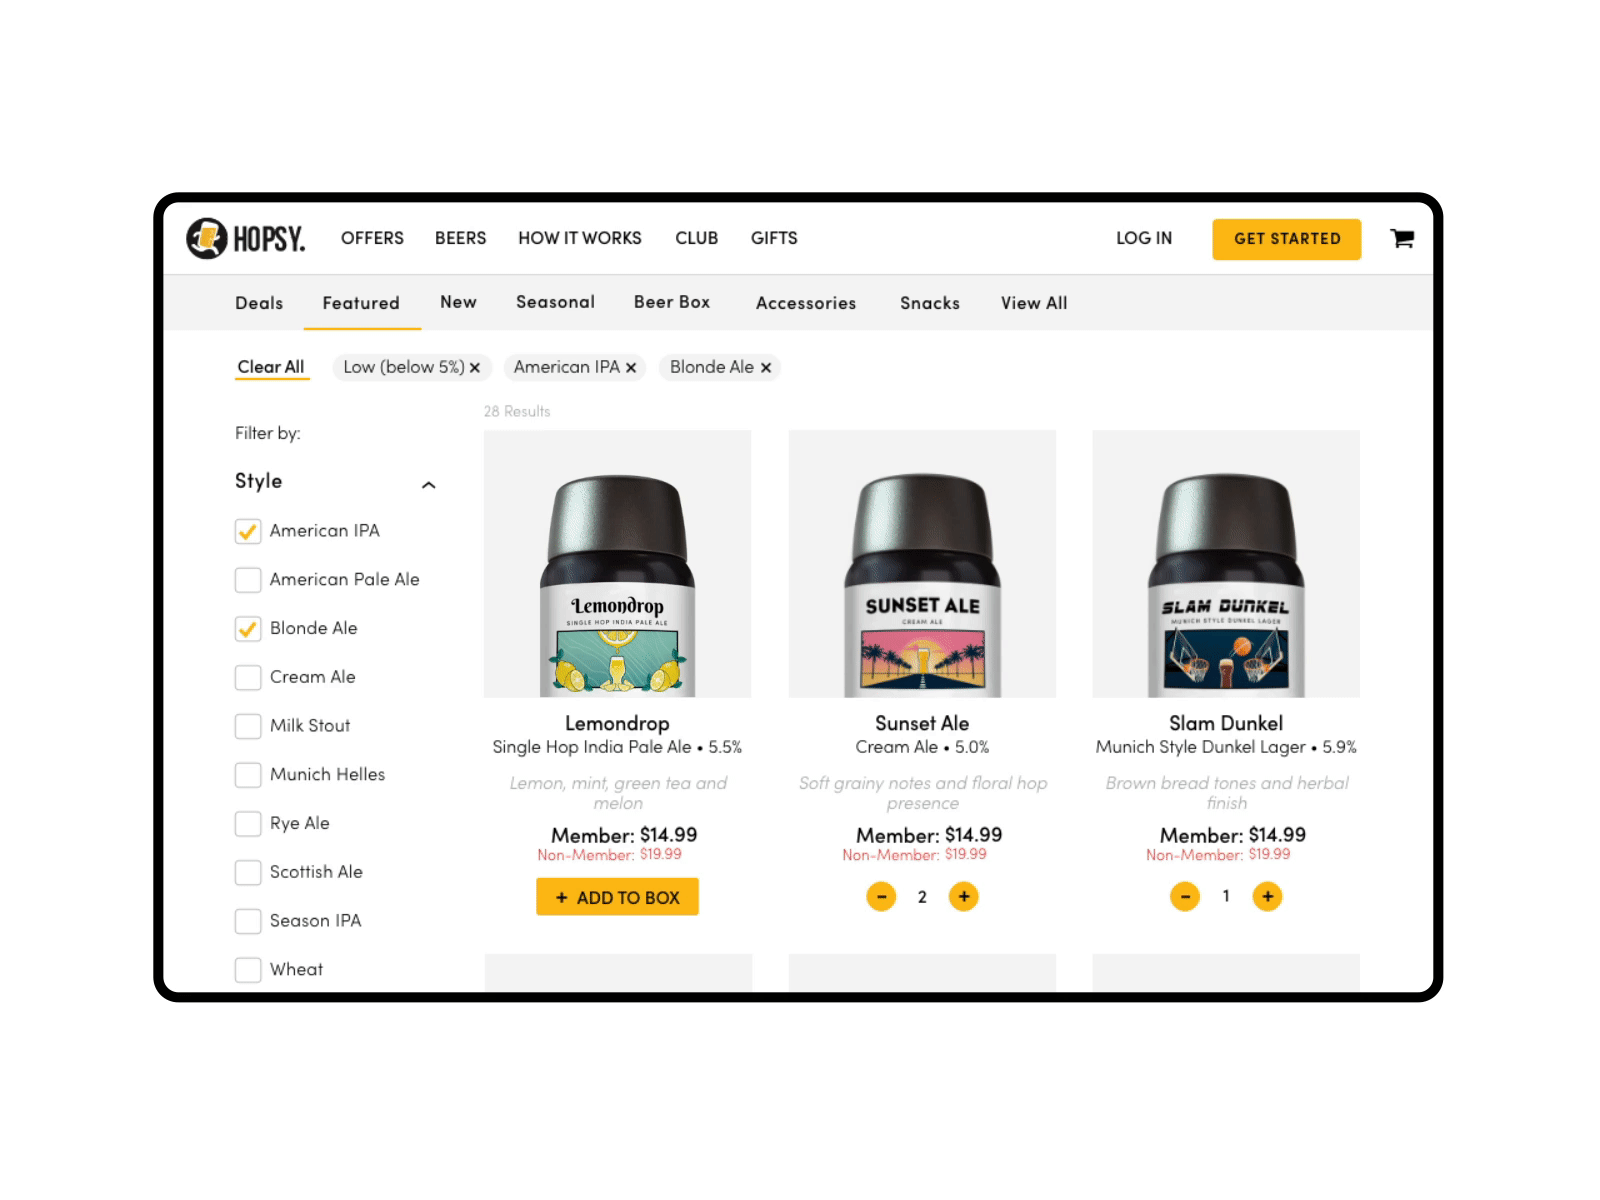Remove the Blonde Ale filter chip
The image size is (1600, 1200).
click(766, 368)
